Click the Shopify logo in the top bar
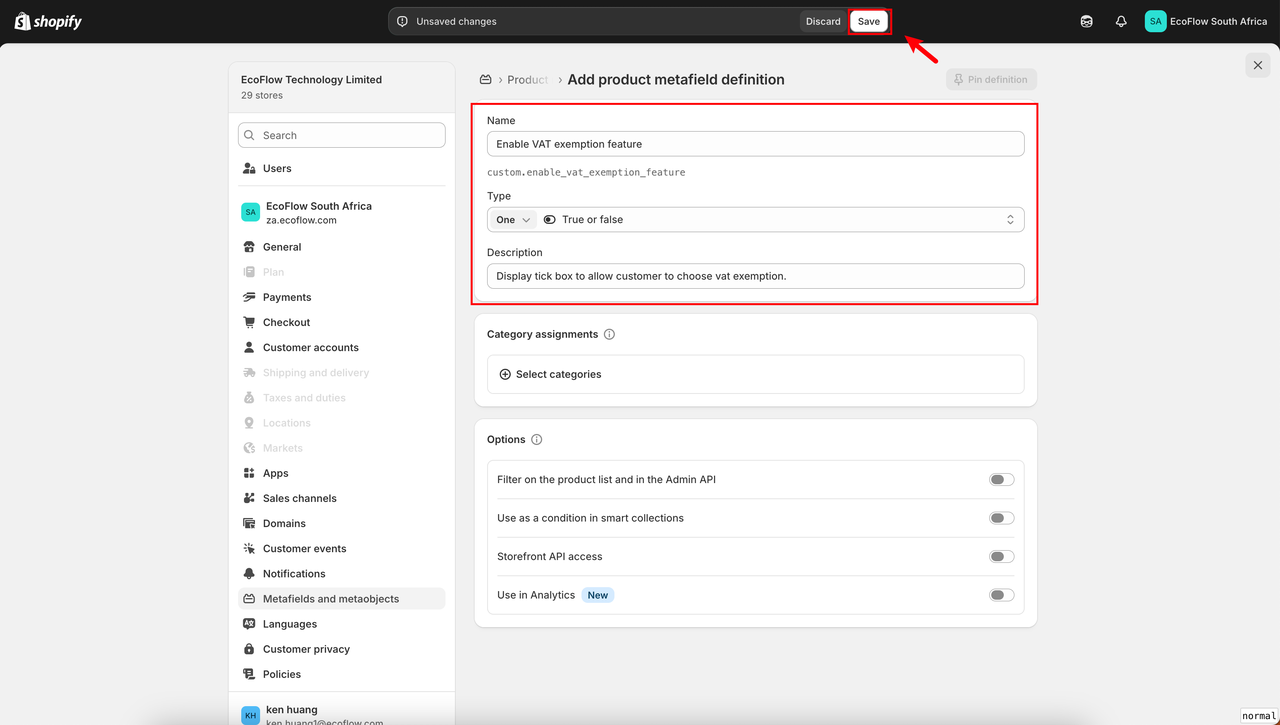This screenshot has width=1280, height=725. coord(48,21)
